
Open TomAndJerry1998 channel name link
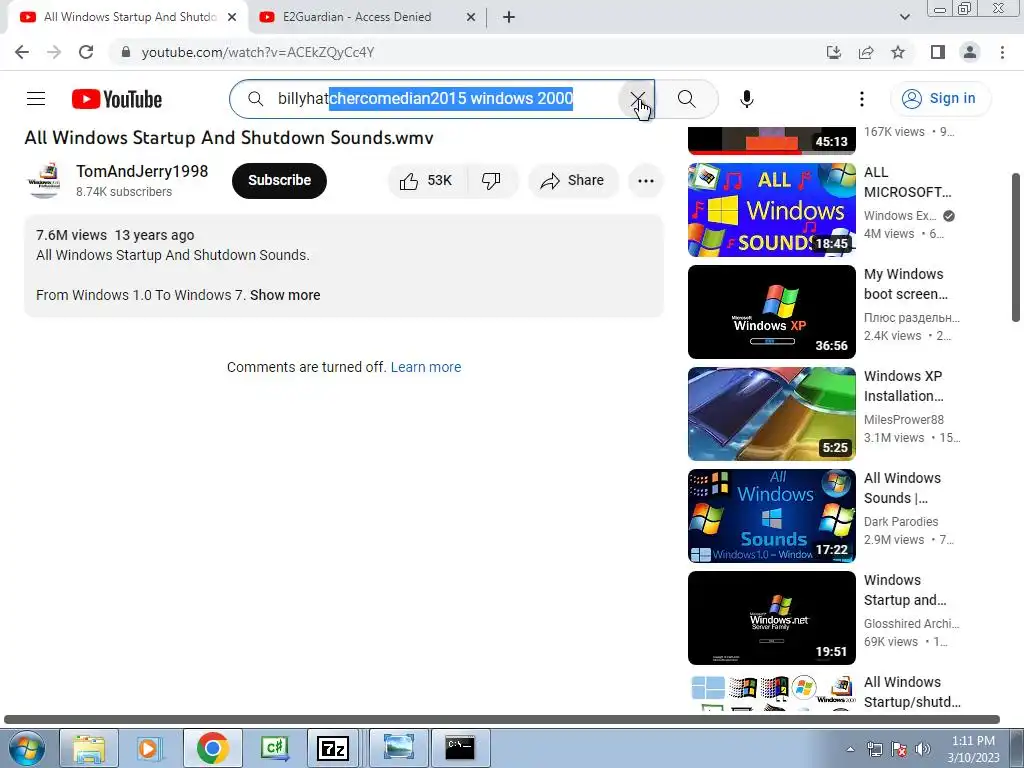pyautogui.click(x=142, y=171)
